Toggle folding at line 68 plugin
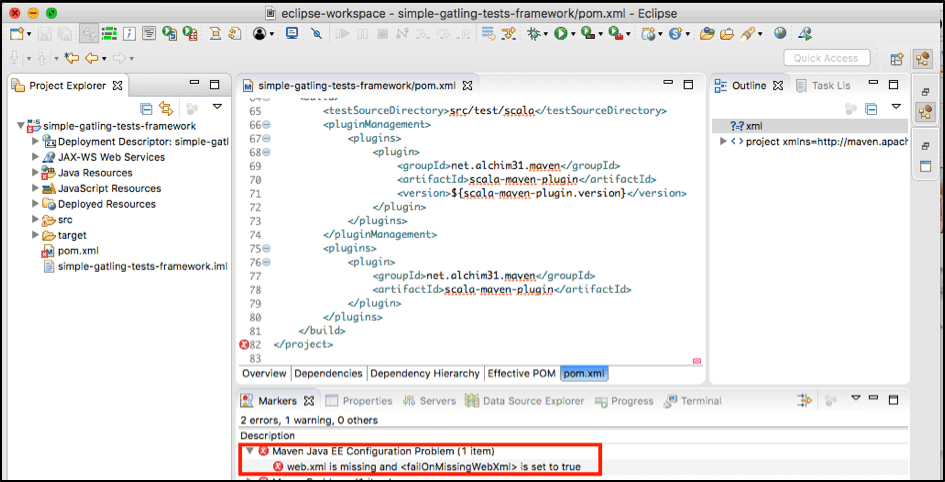 (x=266, y=152)
